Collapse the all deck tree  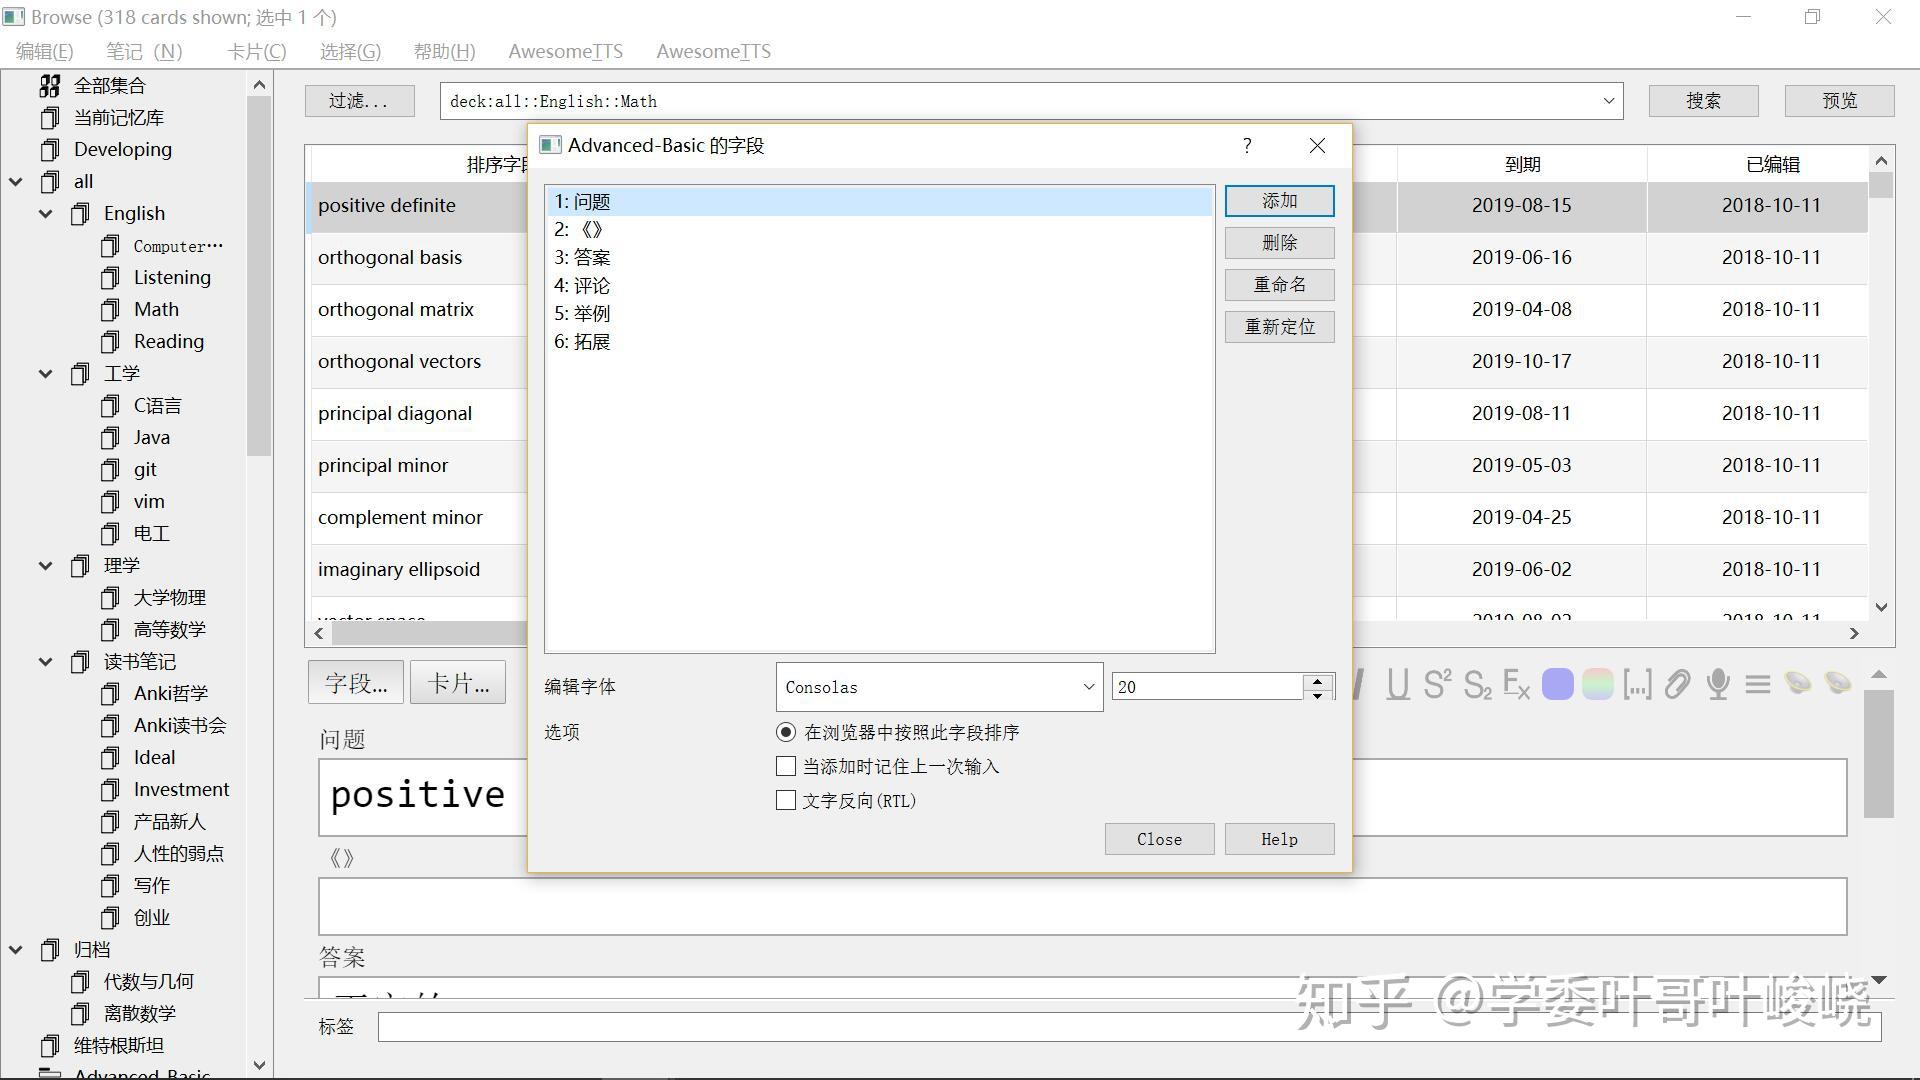pyautogui.click(x=16, y=182)
